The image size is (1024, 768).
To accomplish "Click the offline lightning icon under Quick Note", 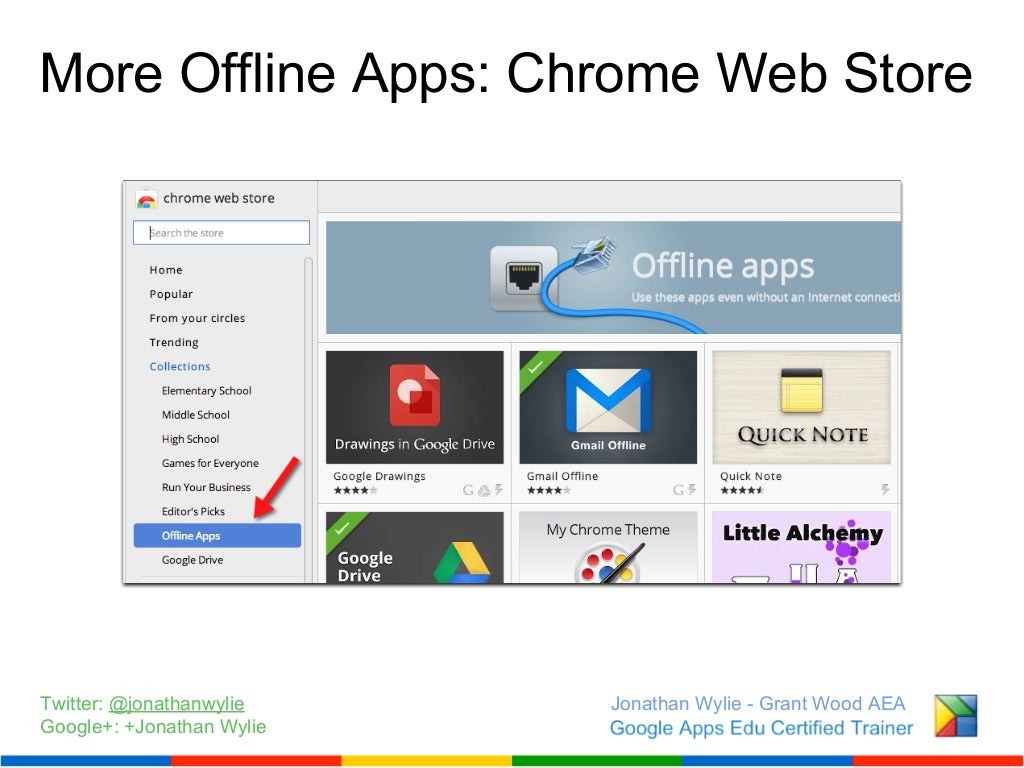I will tap(886, 489).
